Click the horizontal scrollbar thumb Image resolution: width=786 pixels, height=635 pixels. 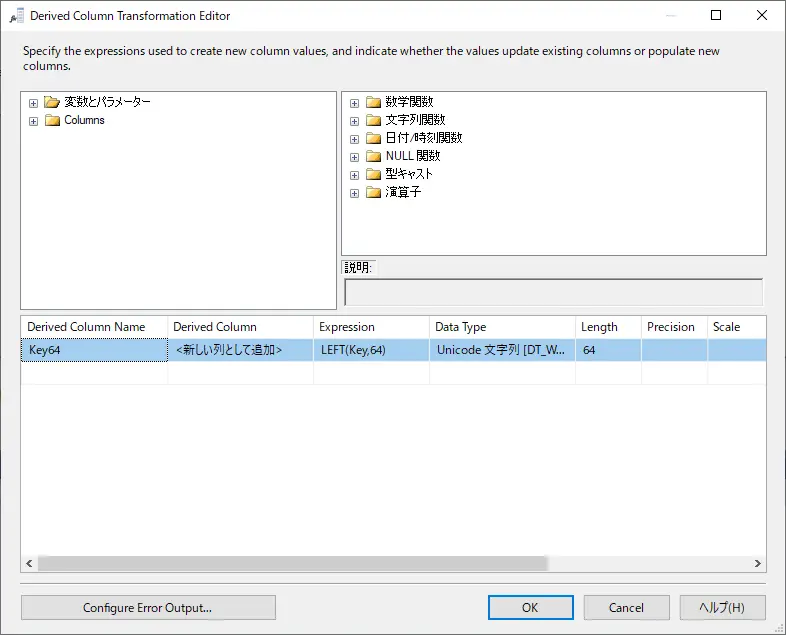pos(293,563)
